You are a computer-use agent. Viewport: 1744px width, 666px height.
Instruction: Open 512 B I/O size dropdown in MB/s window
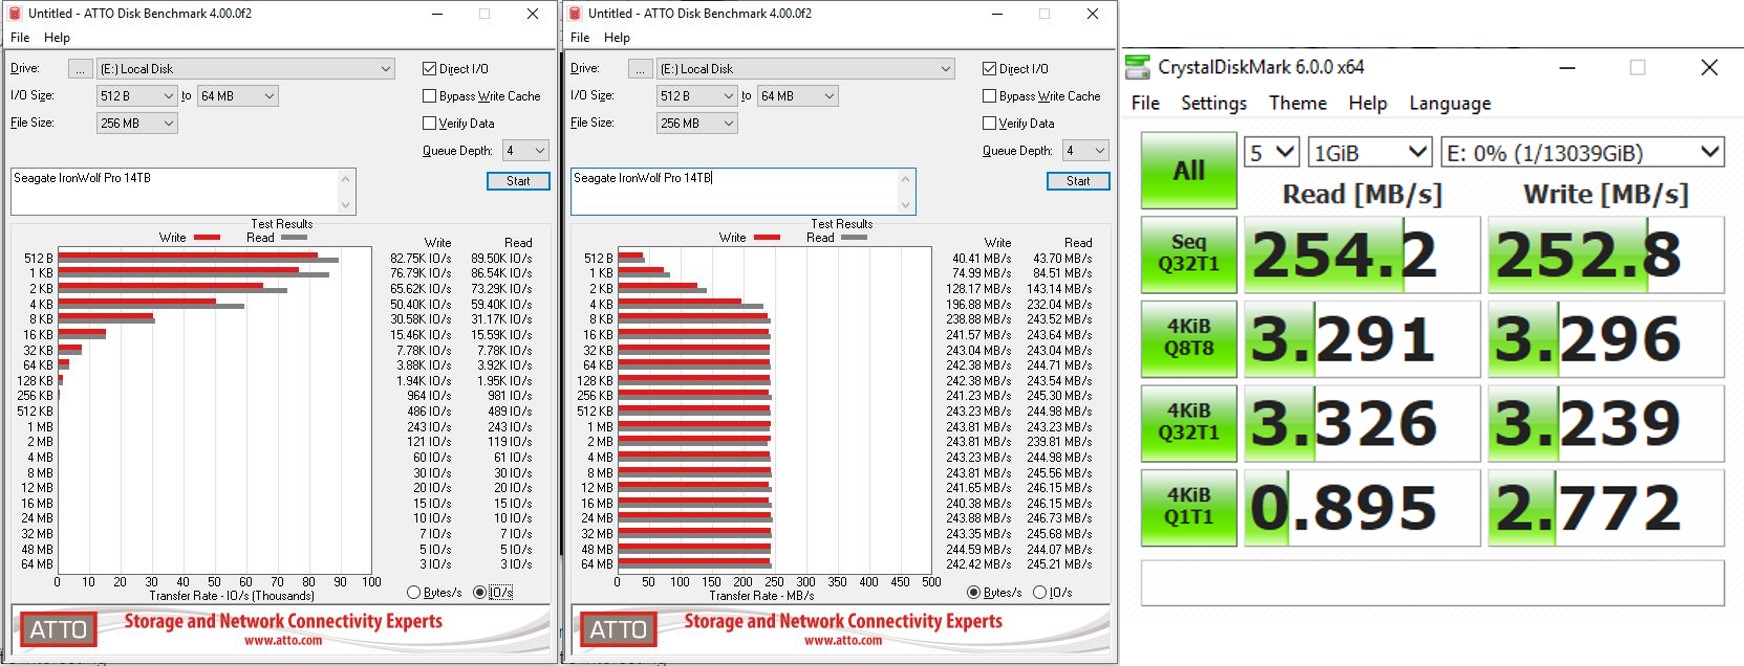click(x=697, y=96)
